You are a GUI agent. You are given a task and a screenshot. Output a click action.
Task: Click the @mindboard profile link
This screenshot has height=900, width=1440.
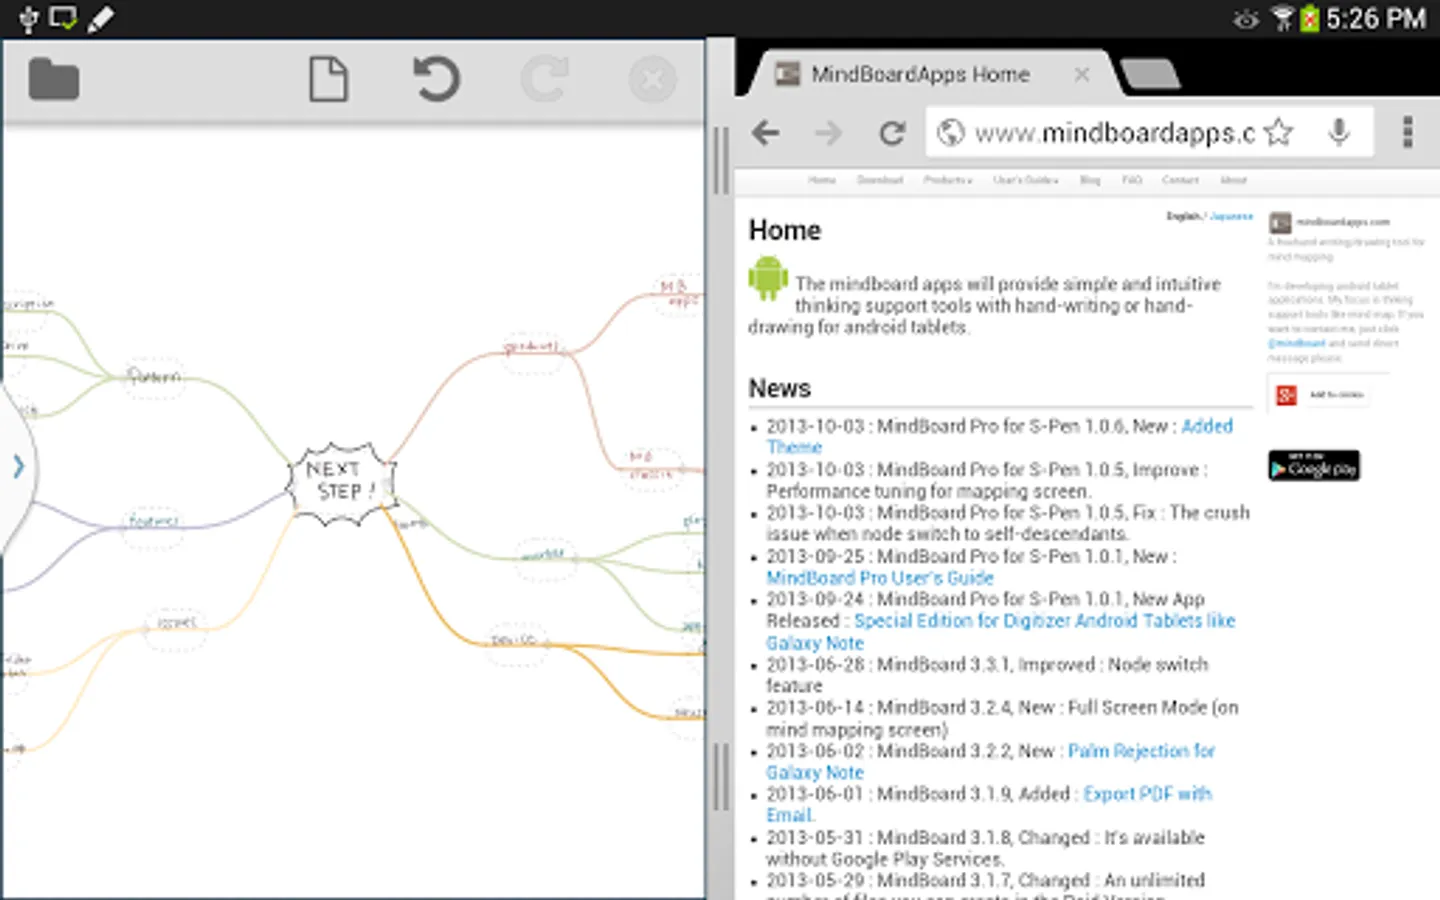[x=1296, y=343]
